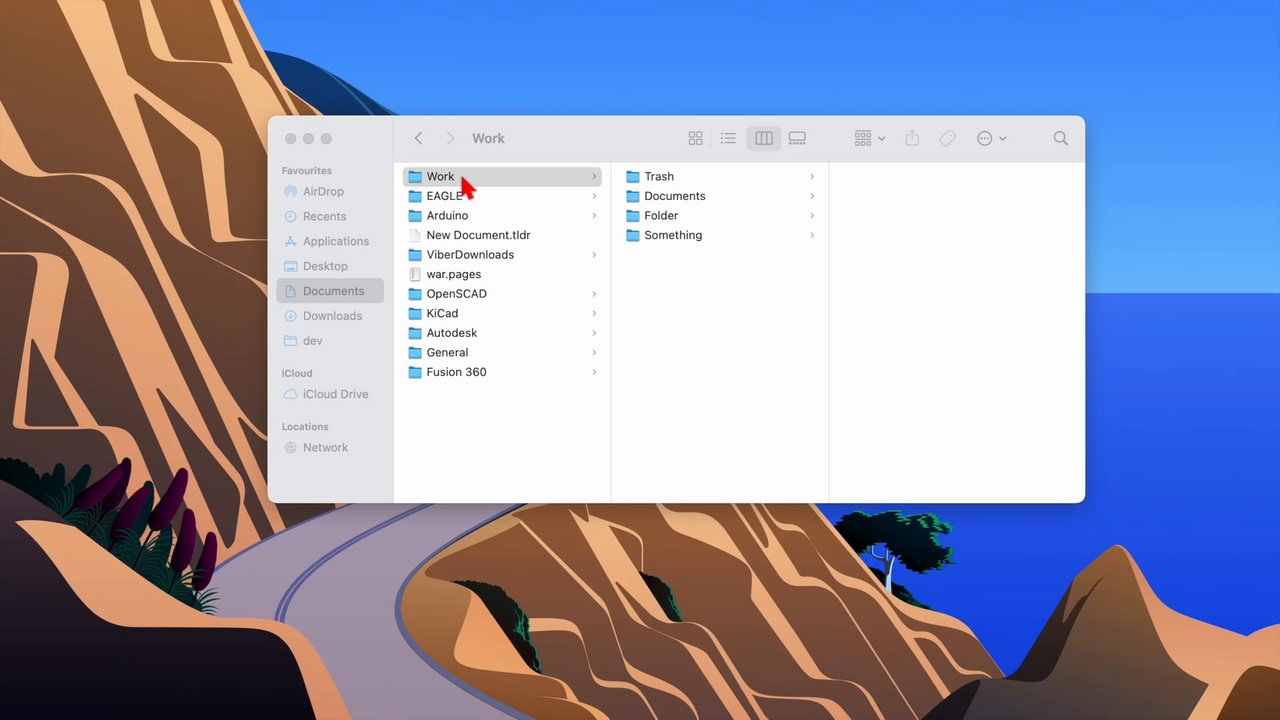The width and height of the screenshot is (1280, 720).
Task: Expand OpenSCAD via its chevron
Action: click(594, 294)
